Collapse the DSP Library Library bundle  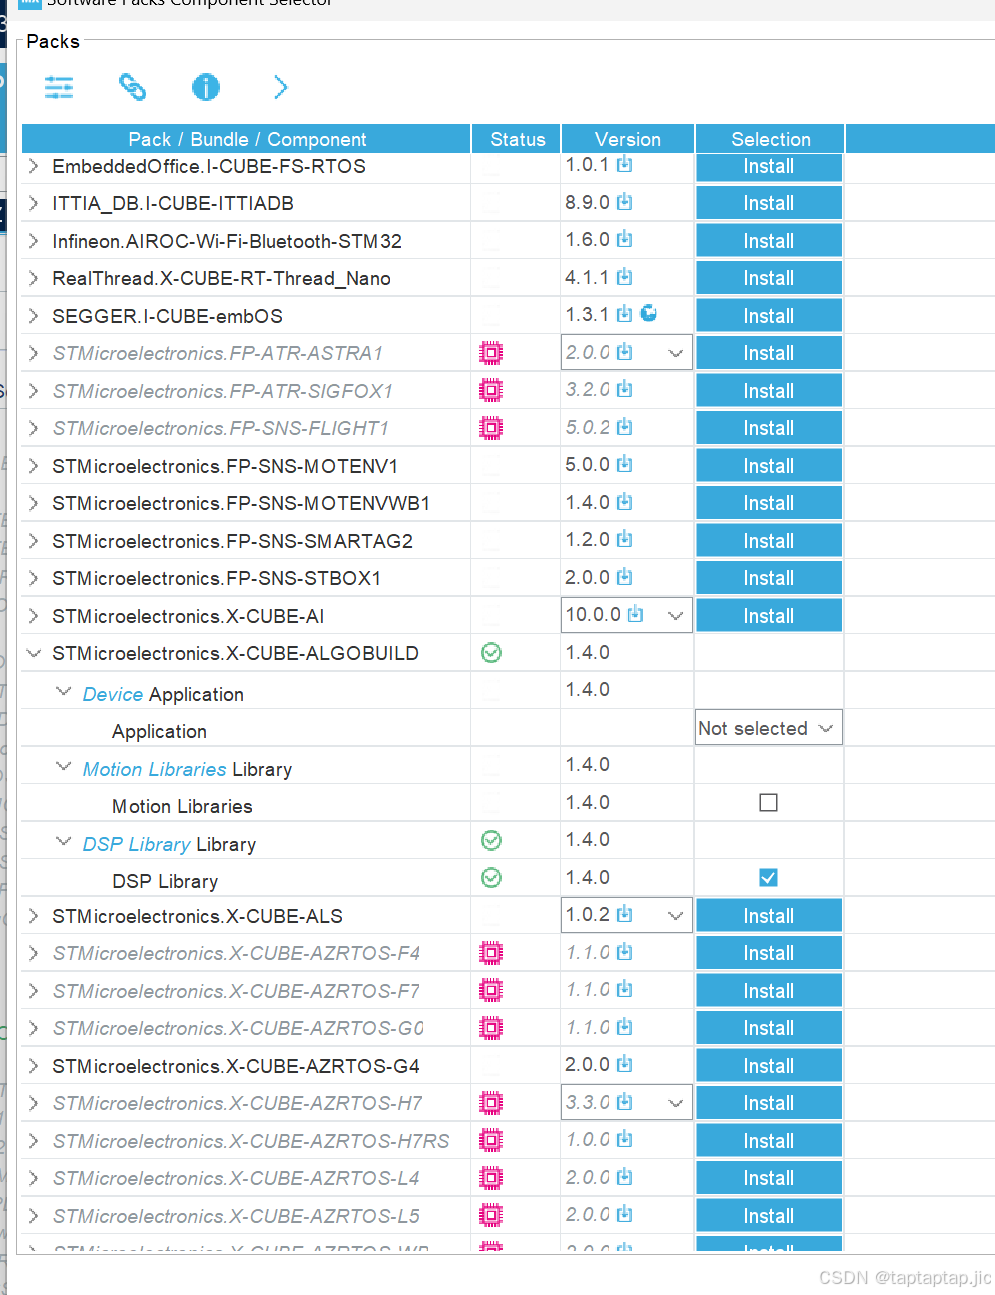click(64, 841)
